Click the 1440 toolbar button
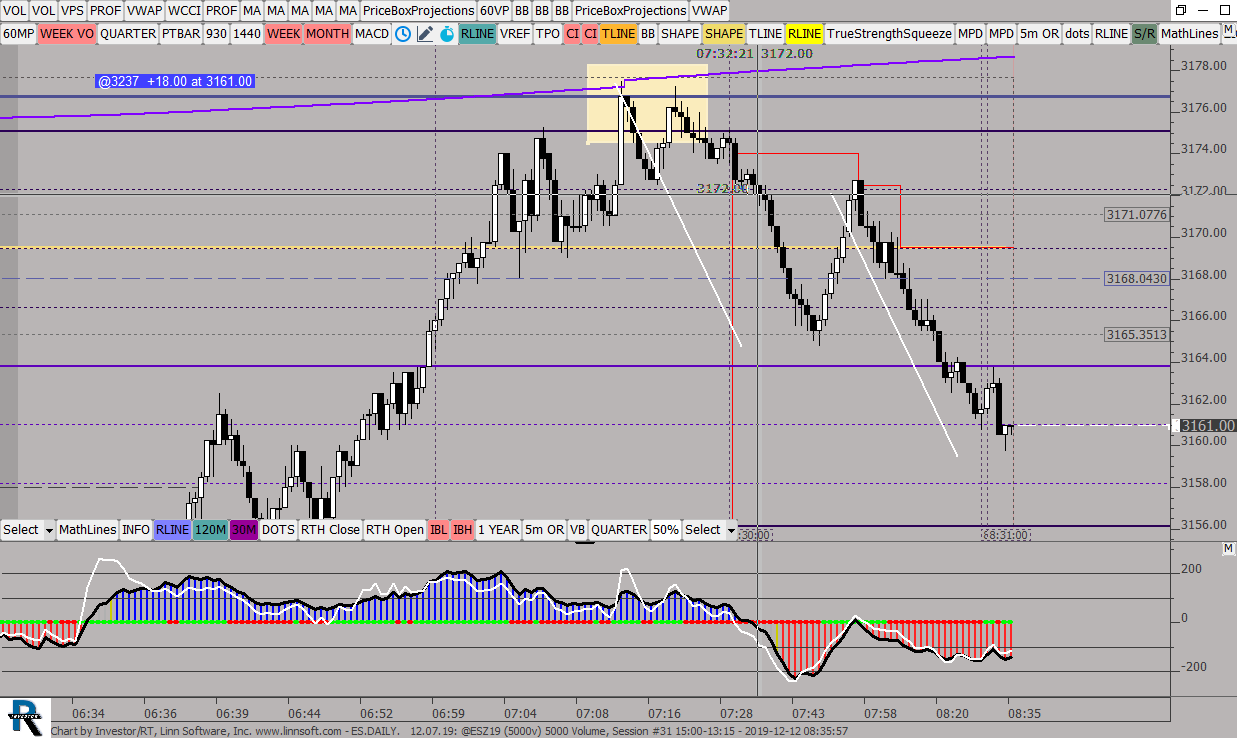The width and height of the screenshot is (1237, 738). [x=247, y=33]
